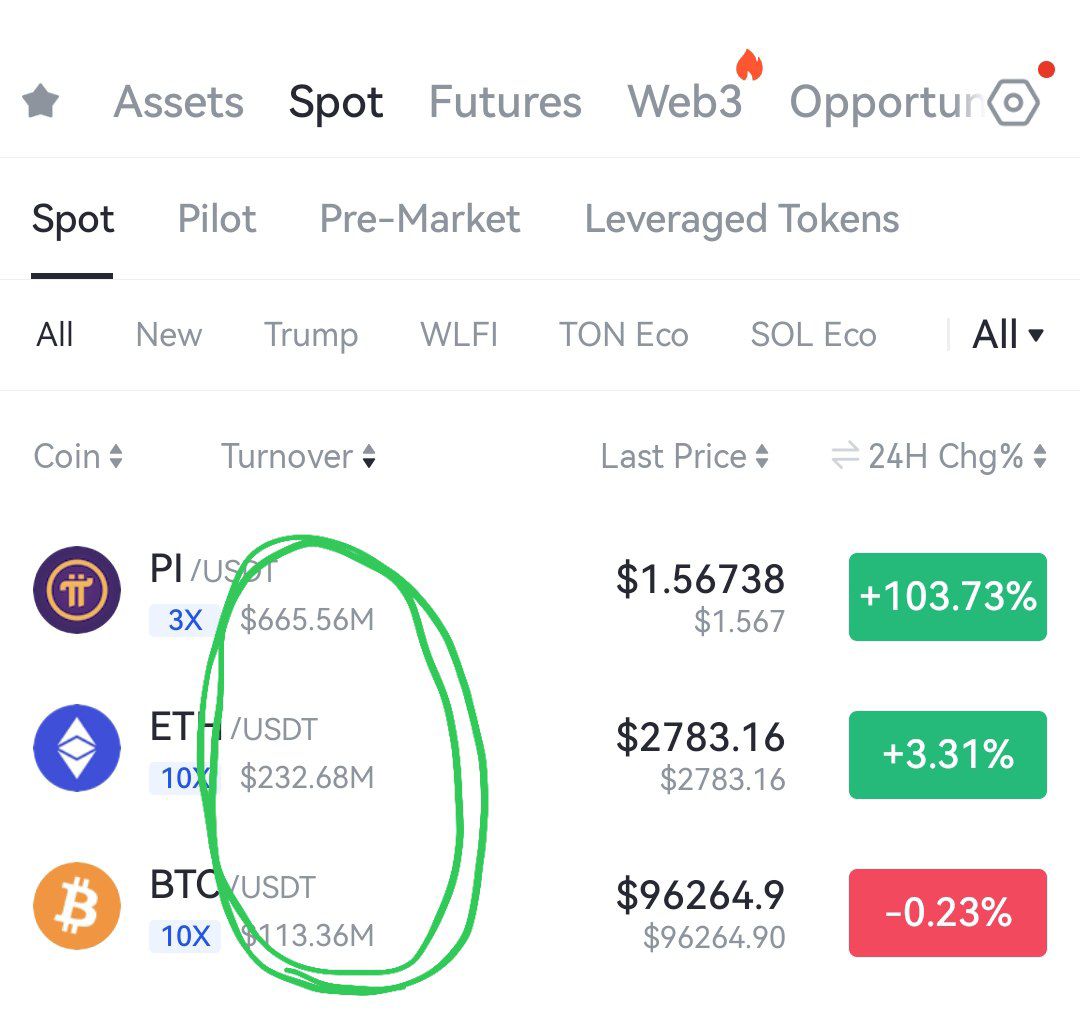Open the hexagon settings icon

tap(1013, 103)
